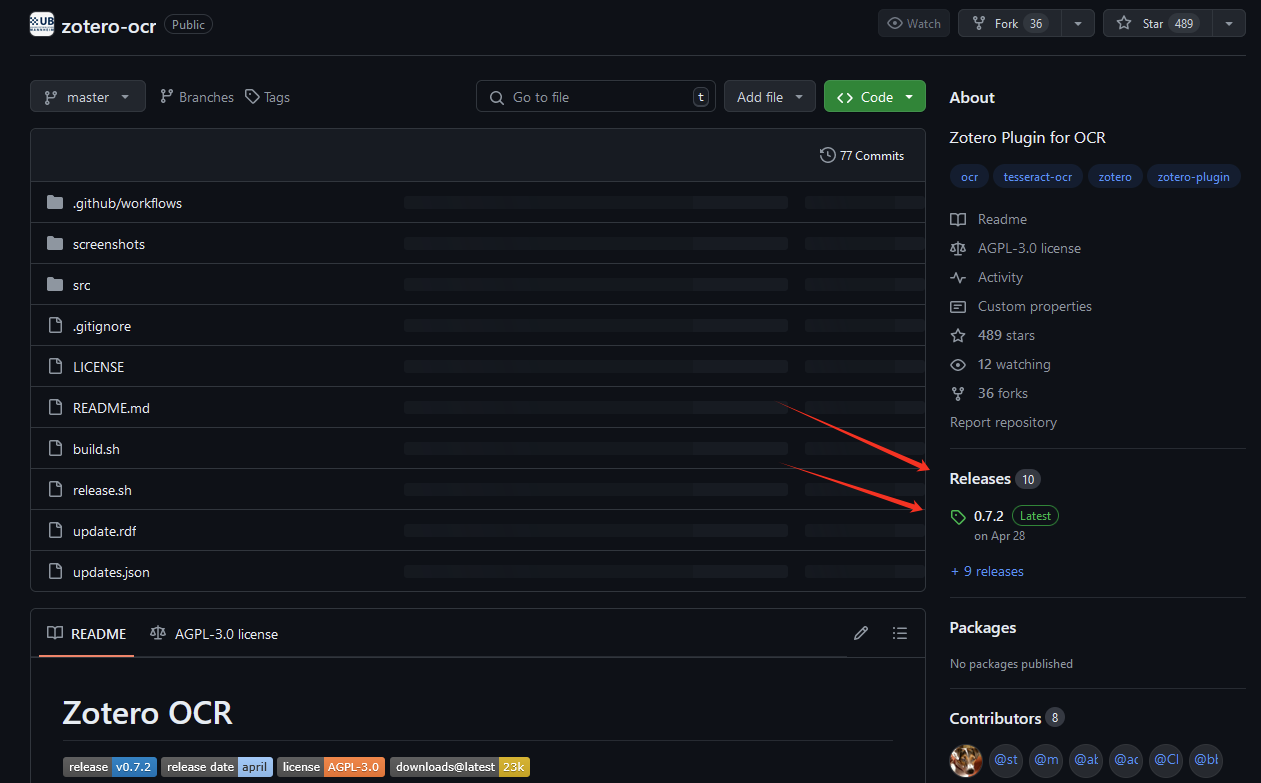Click the file icon beside build.sh
This screenshot has height=783, width=1261.
coord(55,449)
